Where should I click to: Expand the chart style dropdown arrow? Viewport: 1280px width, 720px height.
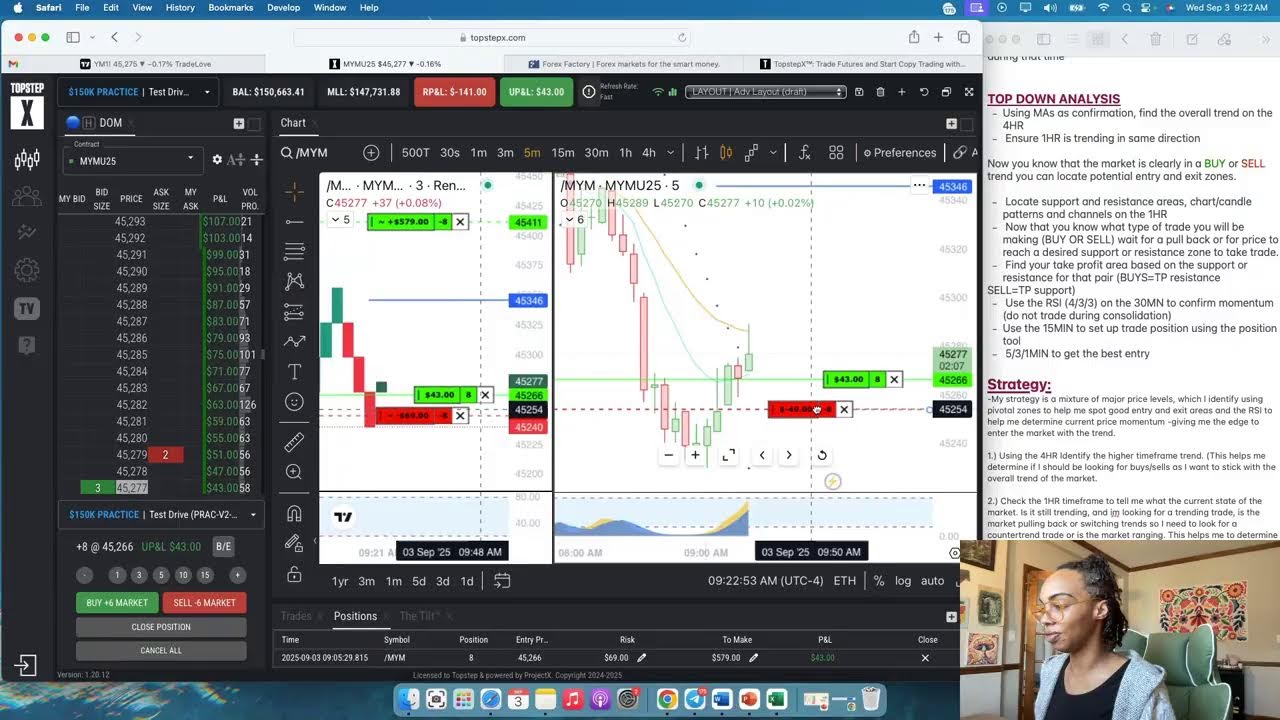click(x=773, y=153)
